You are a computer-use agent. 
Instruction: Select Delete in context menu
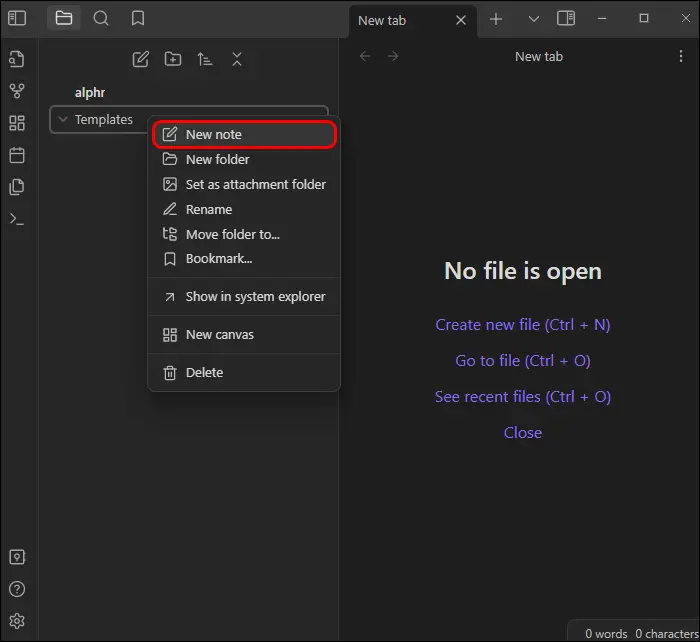tap(244, 372)
